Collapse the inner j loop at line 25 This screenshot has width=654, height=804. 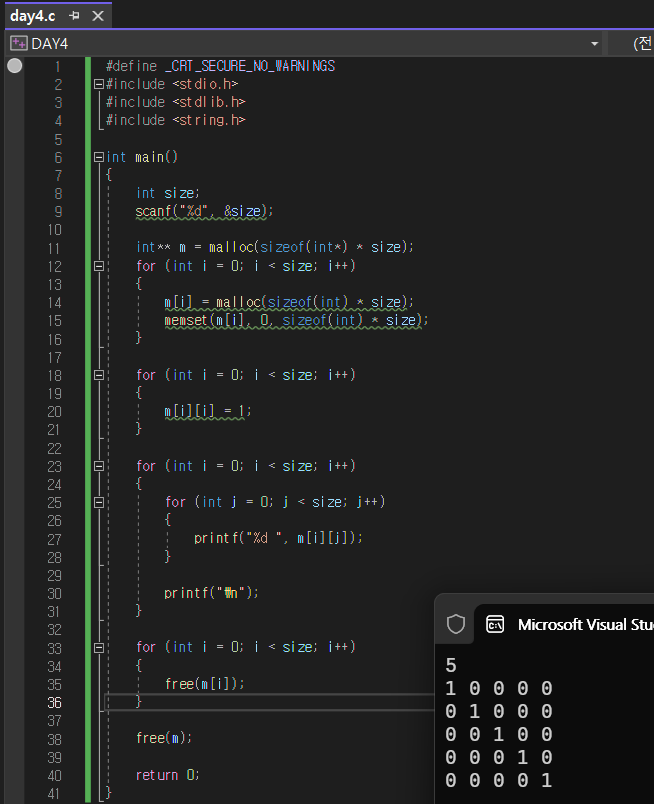[99, 502]
